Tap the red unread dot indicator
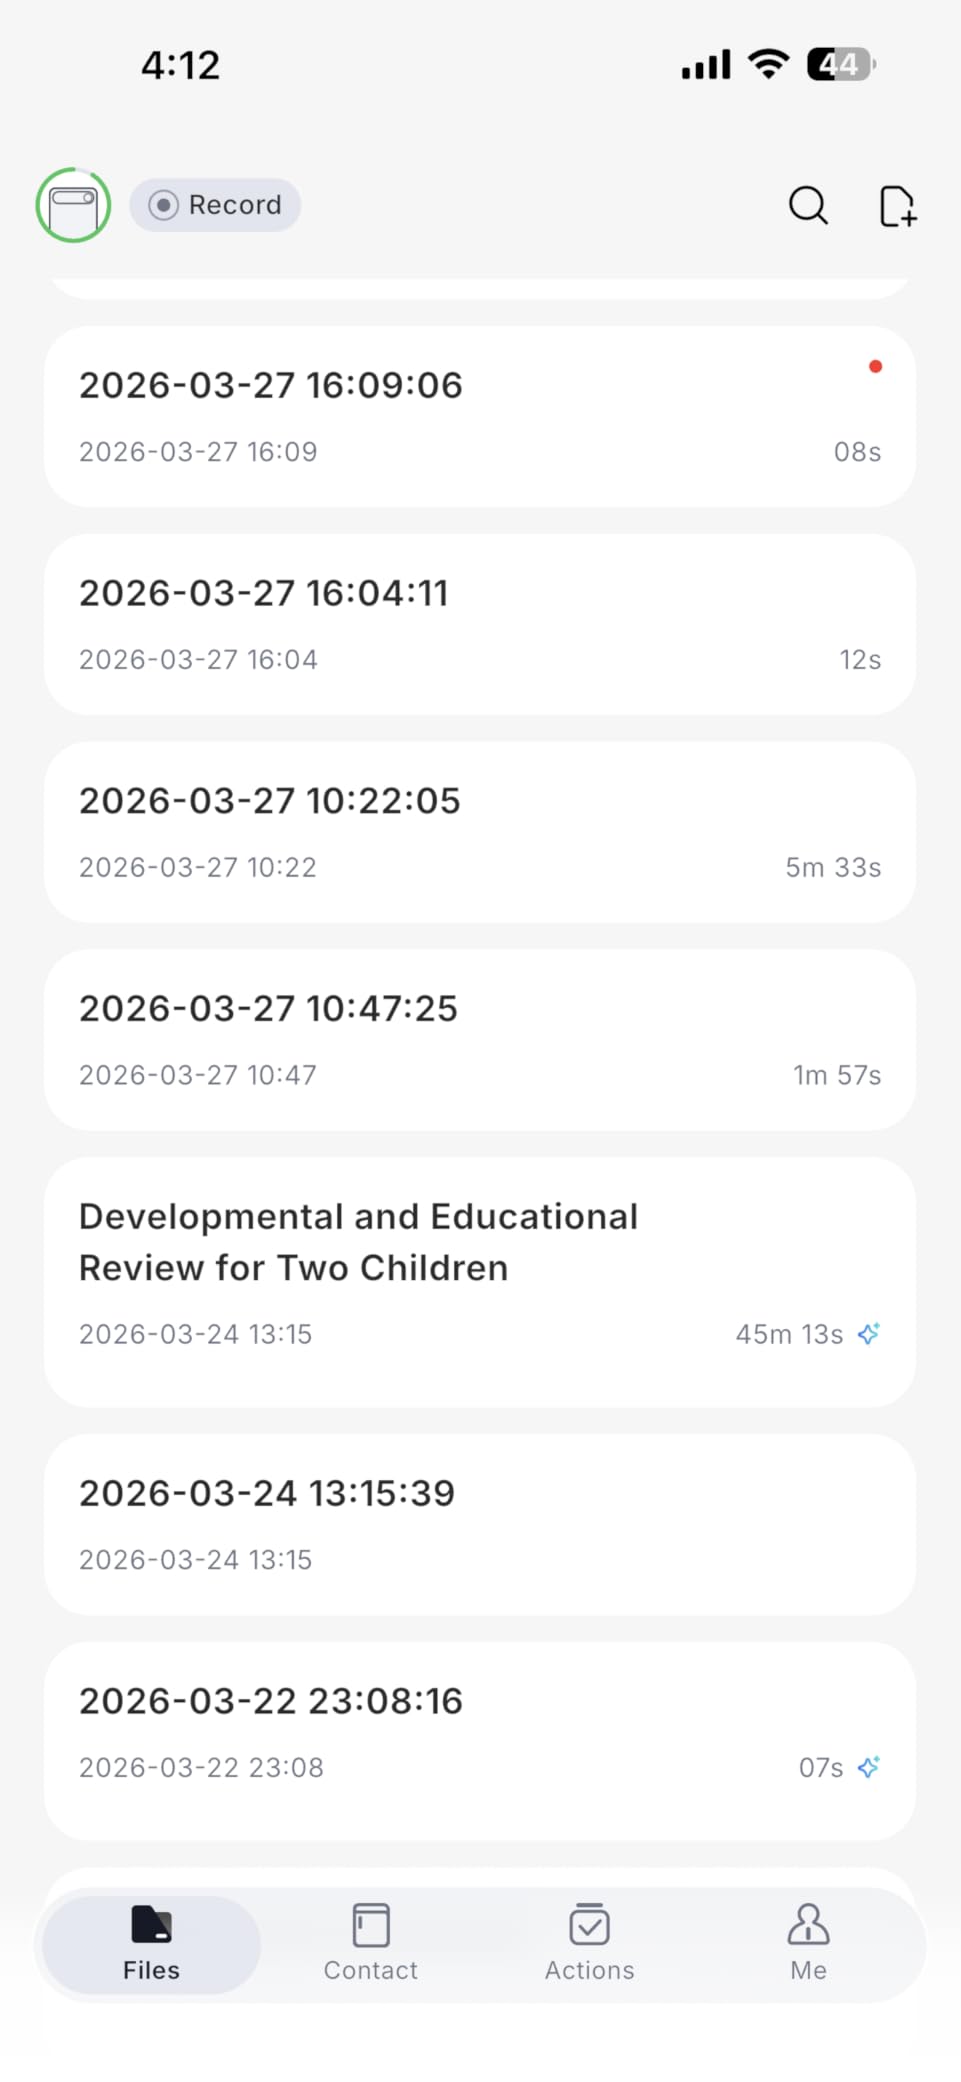The width and height of the screenshot is (961, 2082). [875, 367]
